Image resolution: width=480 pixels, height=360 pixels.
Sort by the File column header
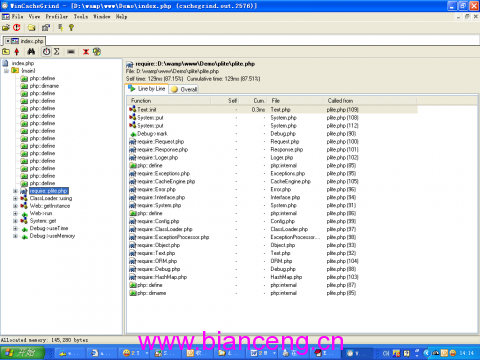(296, 101)
